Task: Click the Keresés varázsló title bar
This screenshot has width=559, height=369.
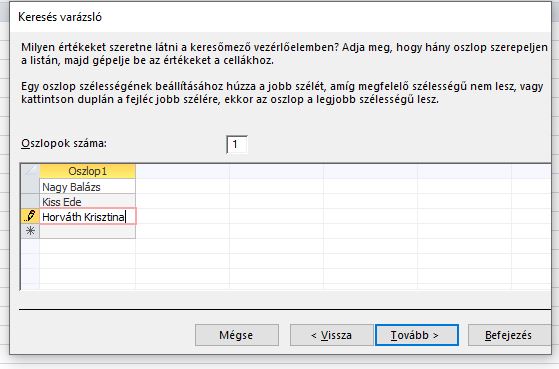Action: pos(280,17)
